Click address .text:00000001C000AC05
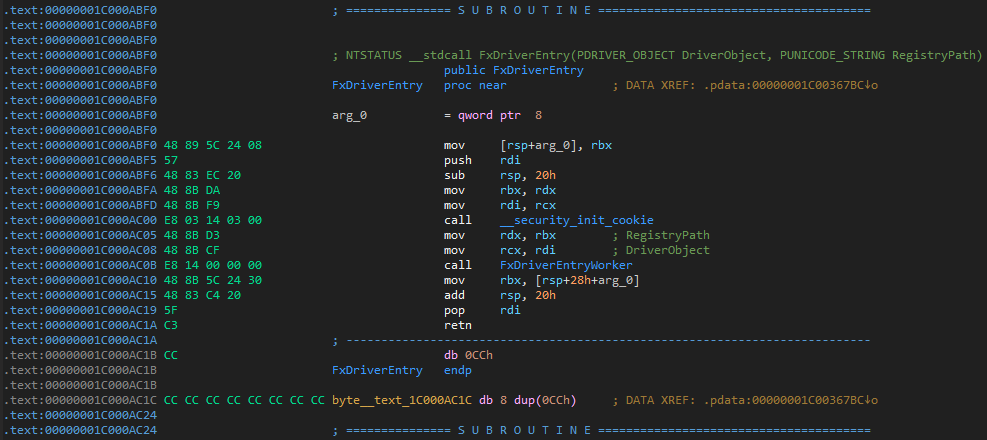This screenshot has height=440, width=987. tap(80, 235)
